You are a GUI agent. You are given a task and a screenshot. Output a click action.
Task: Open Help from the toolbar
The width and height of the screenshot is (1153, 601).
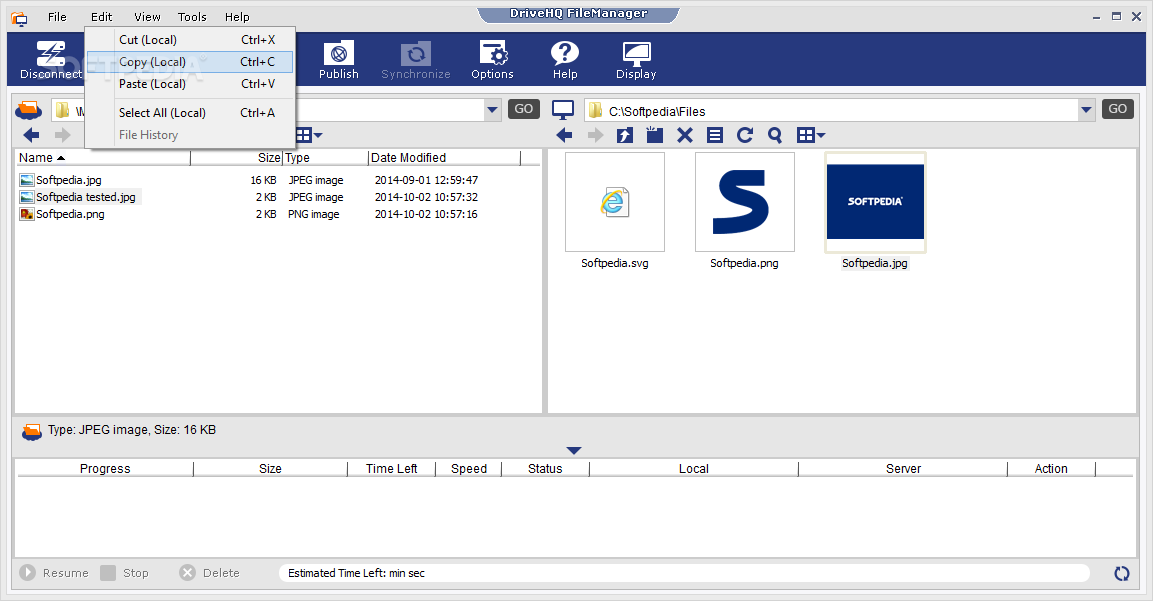565,60
